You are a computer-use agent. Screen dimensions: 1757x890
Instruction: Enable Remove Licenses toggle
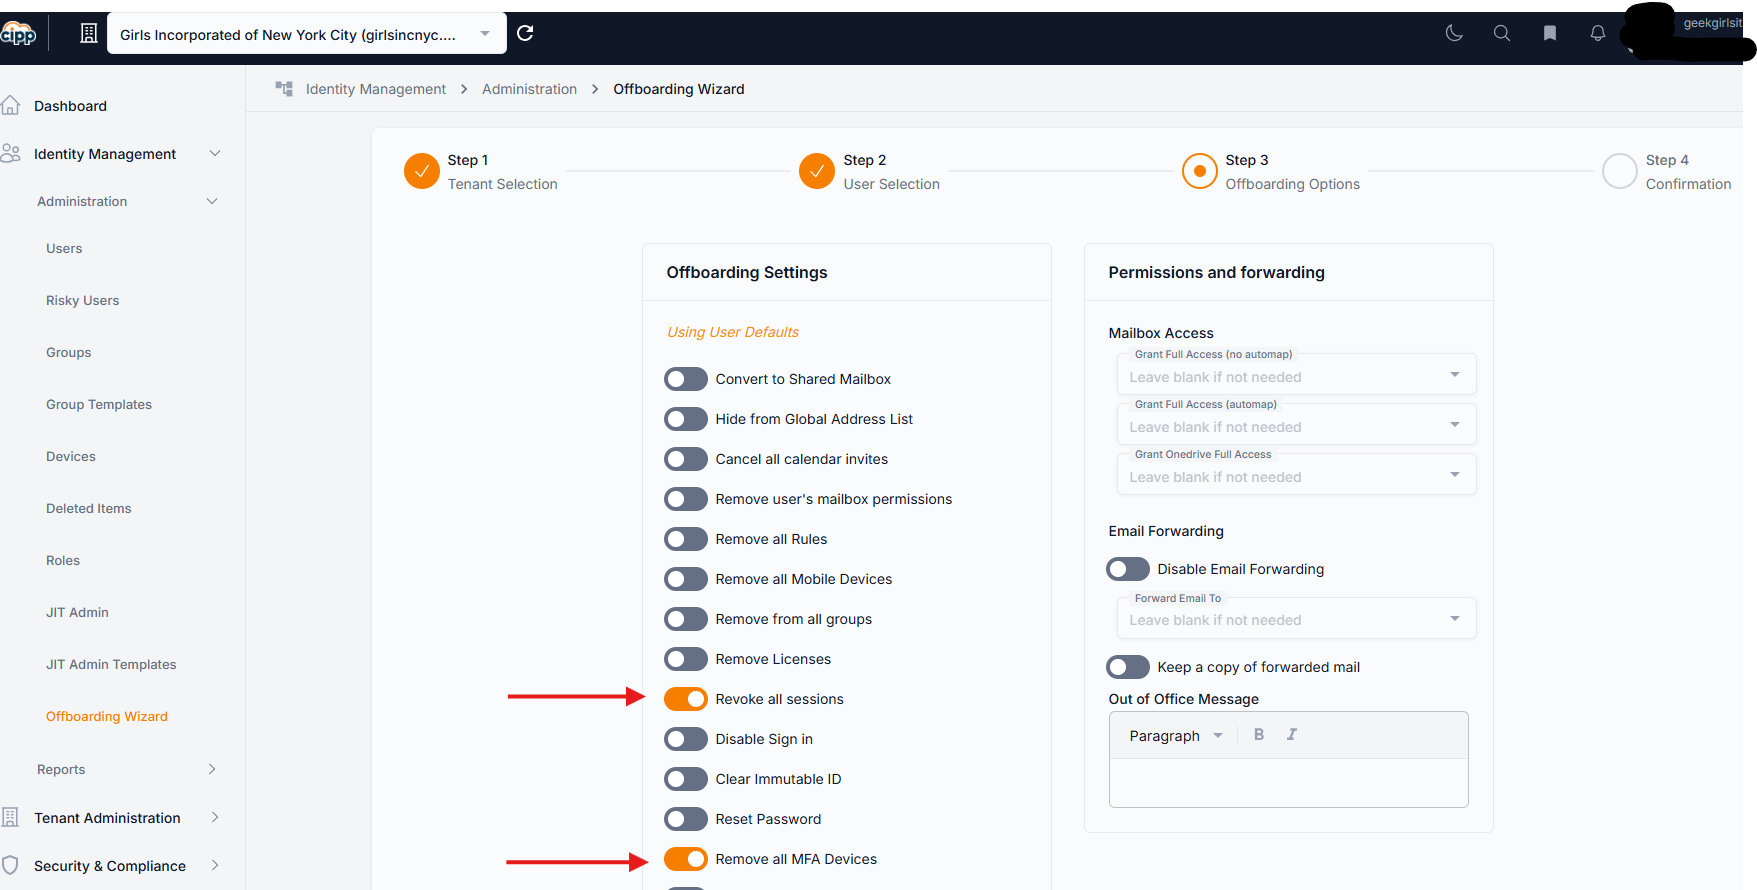pos(686,659)
